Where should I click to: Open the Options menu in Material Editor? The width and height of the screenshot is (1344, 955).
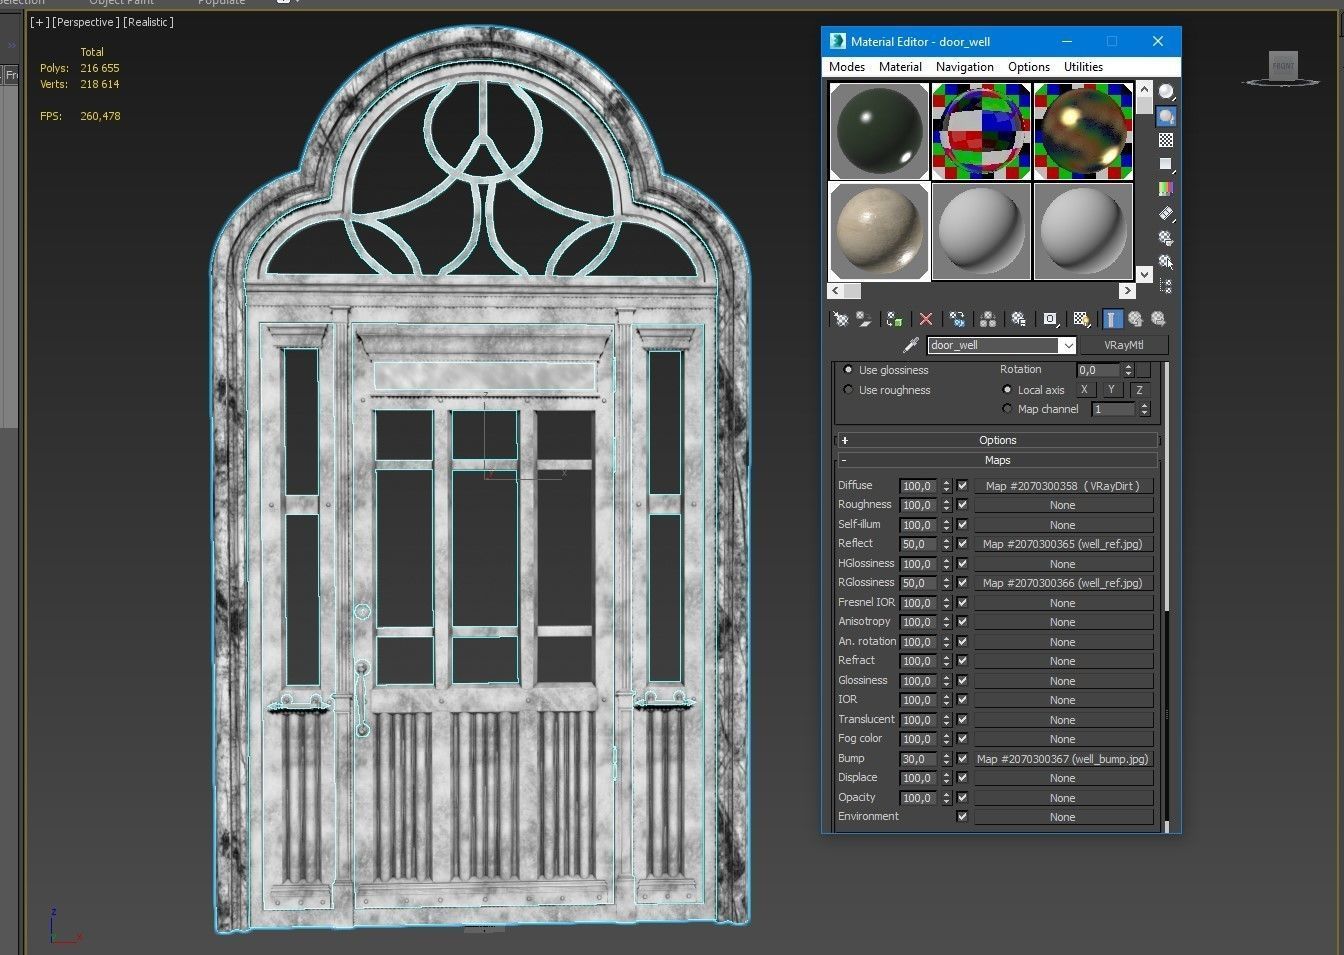(x=1029, y=67)
